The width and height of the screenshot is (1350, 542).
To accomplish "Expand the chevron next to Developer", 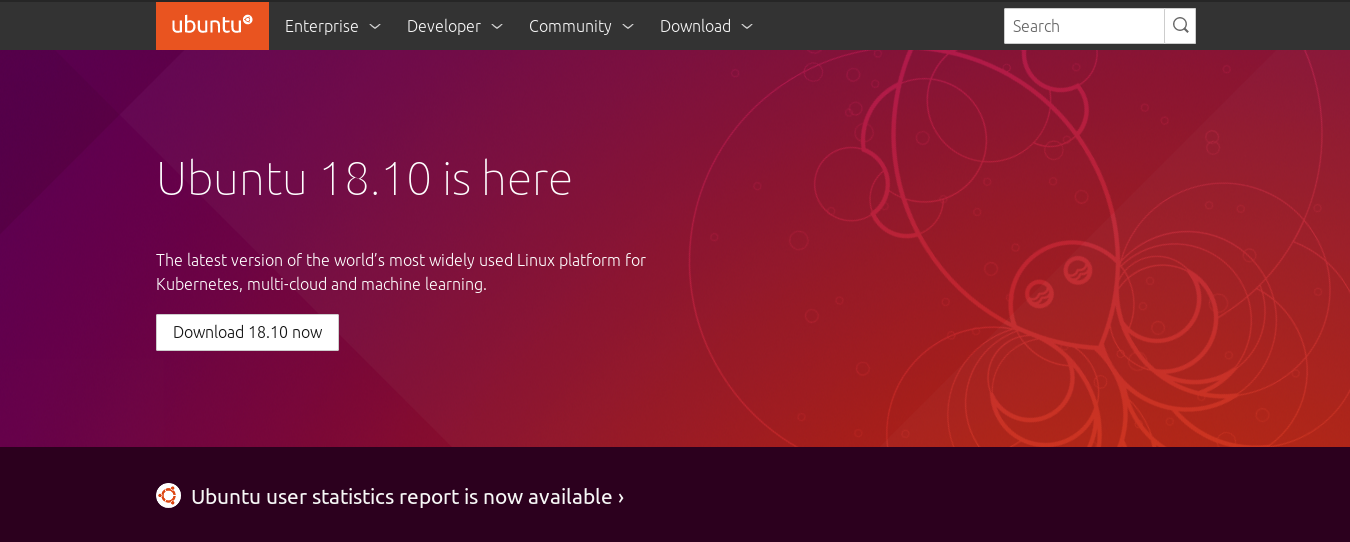I will click(497, 27).
